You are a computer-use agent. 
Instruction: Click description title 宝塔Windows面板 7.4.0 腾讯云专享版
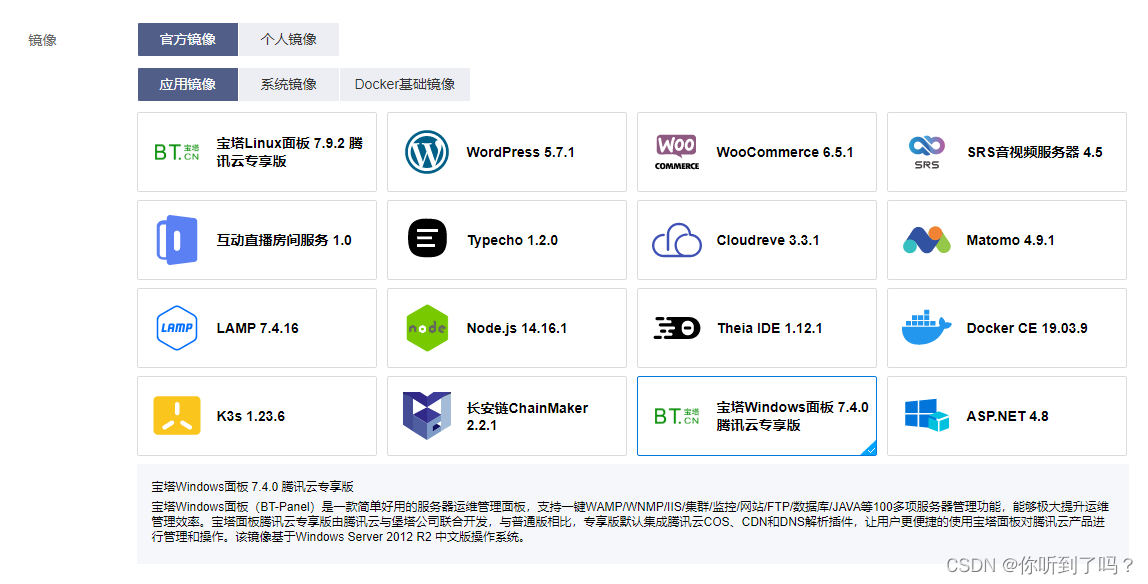tap(253, 486)
